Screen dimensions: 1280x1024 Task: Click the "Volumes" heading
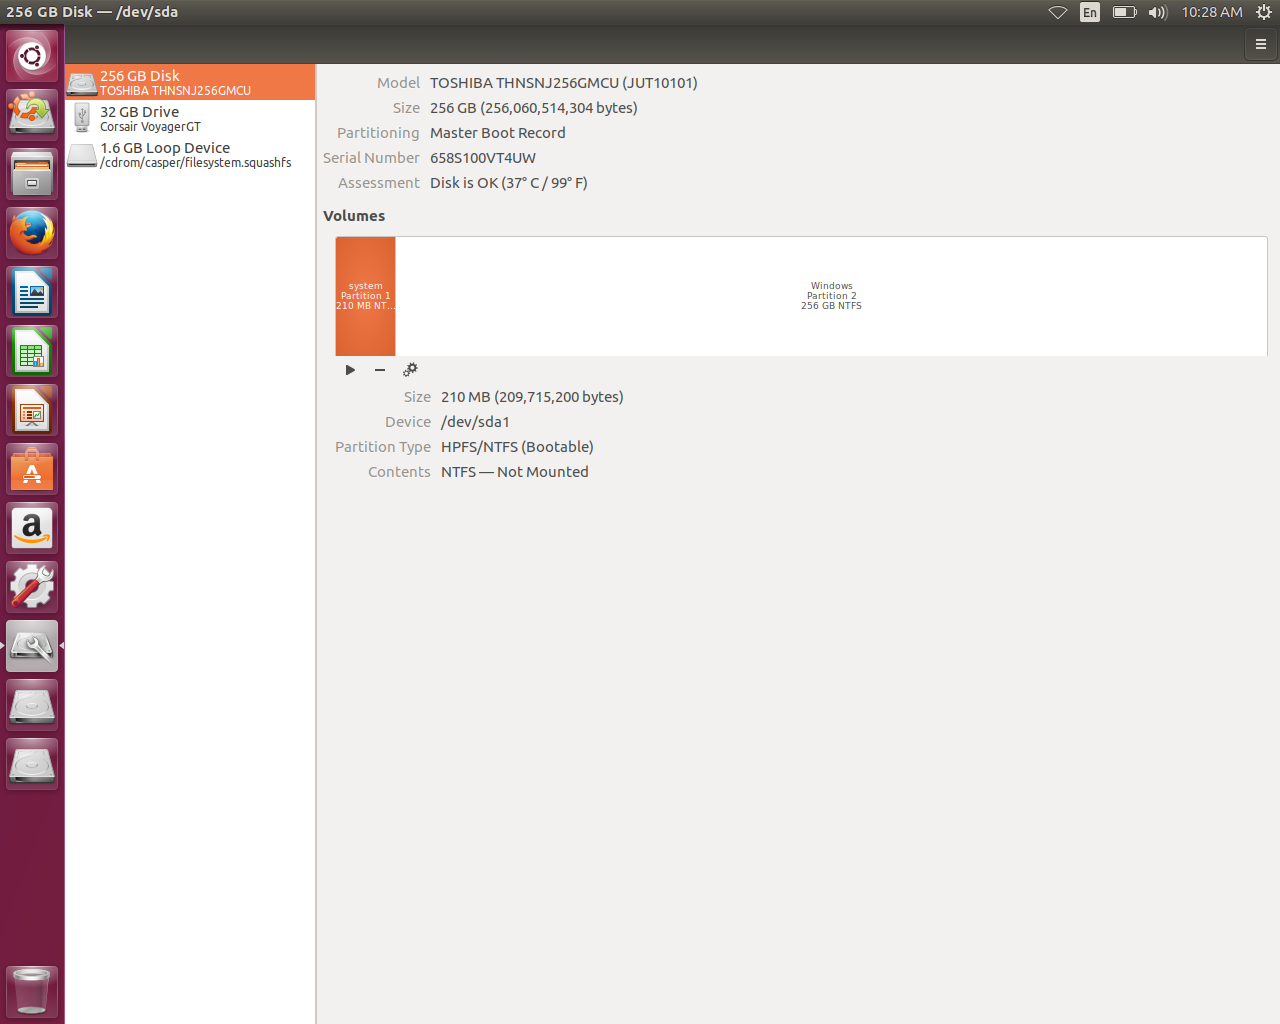(354, 216)
